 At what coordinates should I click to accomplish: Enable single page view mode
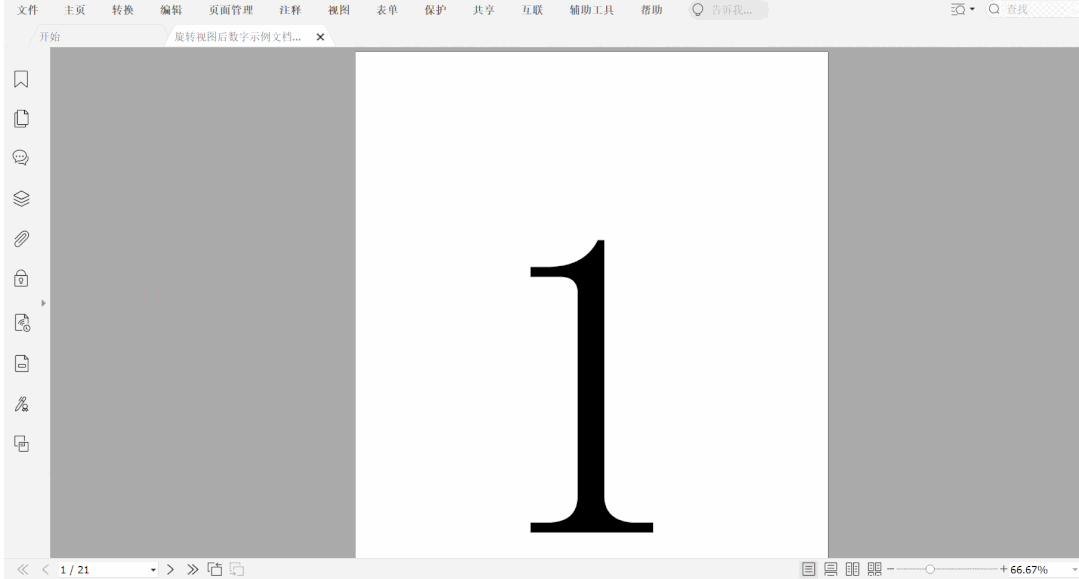pos(809,569)
